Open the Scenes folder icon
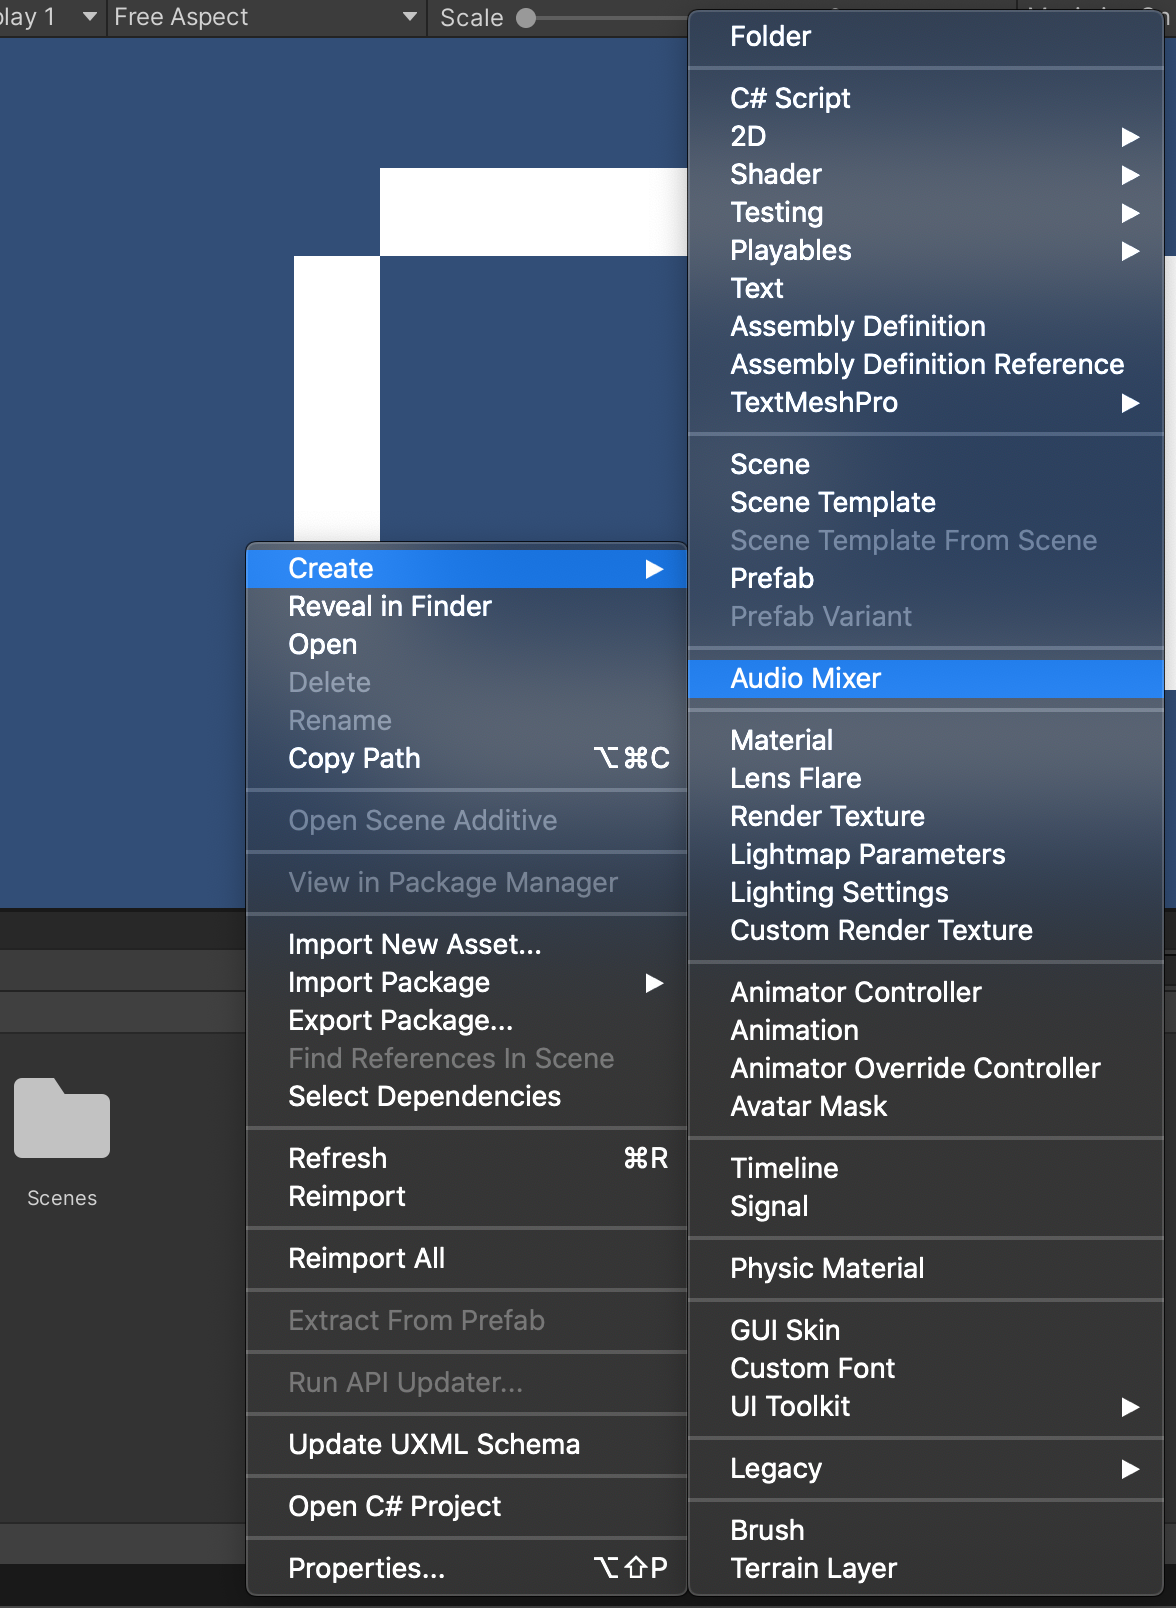The height and width of the screenshot is (1608, 1176). (x=62, y=1118)
